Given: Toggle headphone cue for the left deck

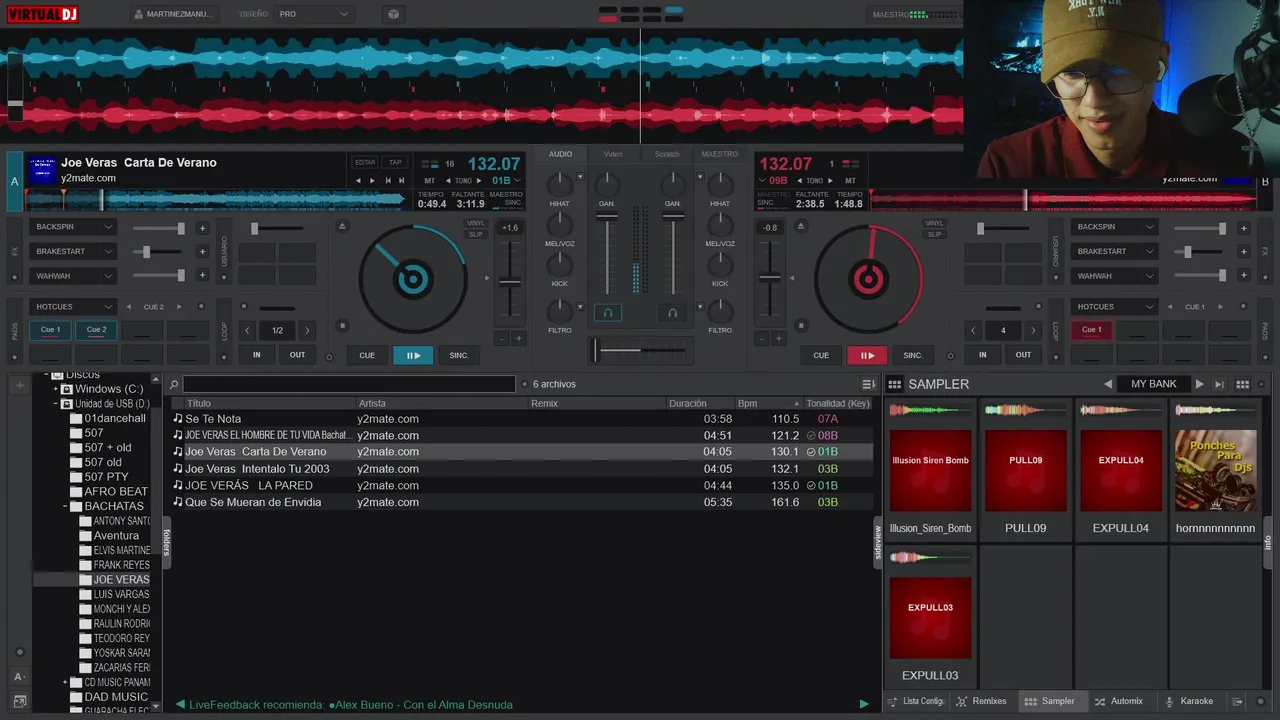Looking at the screenshot, I should point(608,313).
